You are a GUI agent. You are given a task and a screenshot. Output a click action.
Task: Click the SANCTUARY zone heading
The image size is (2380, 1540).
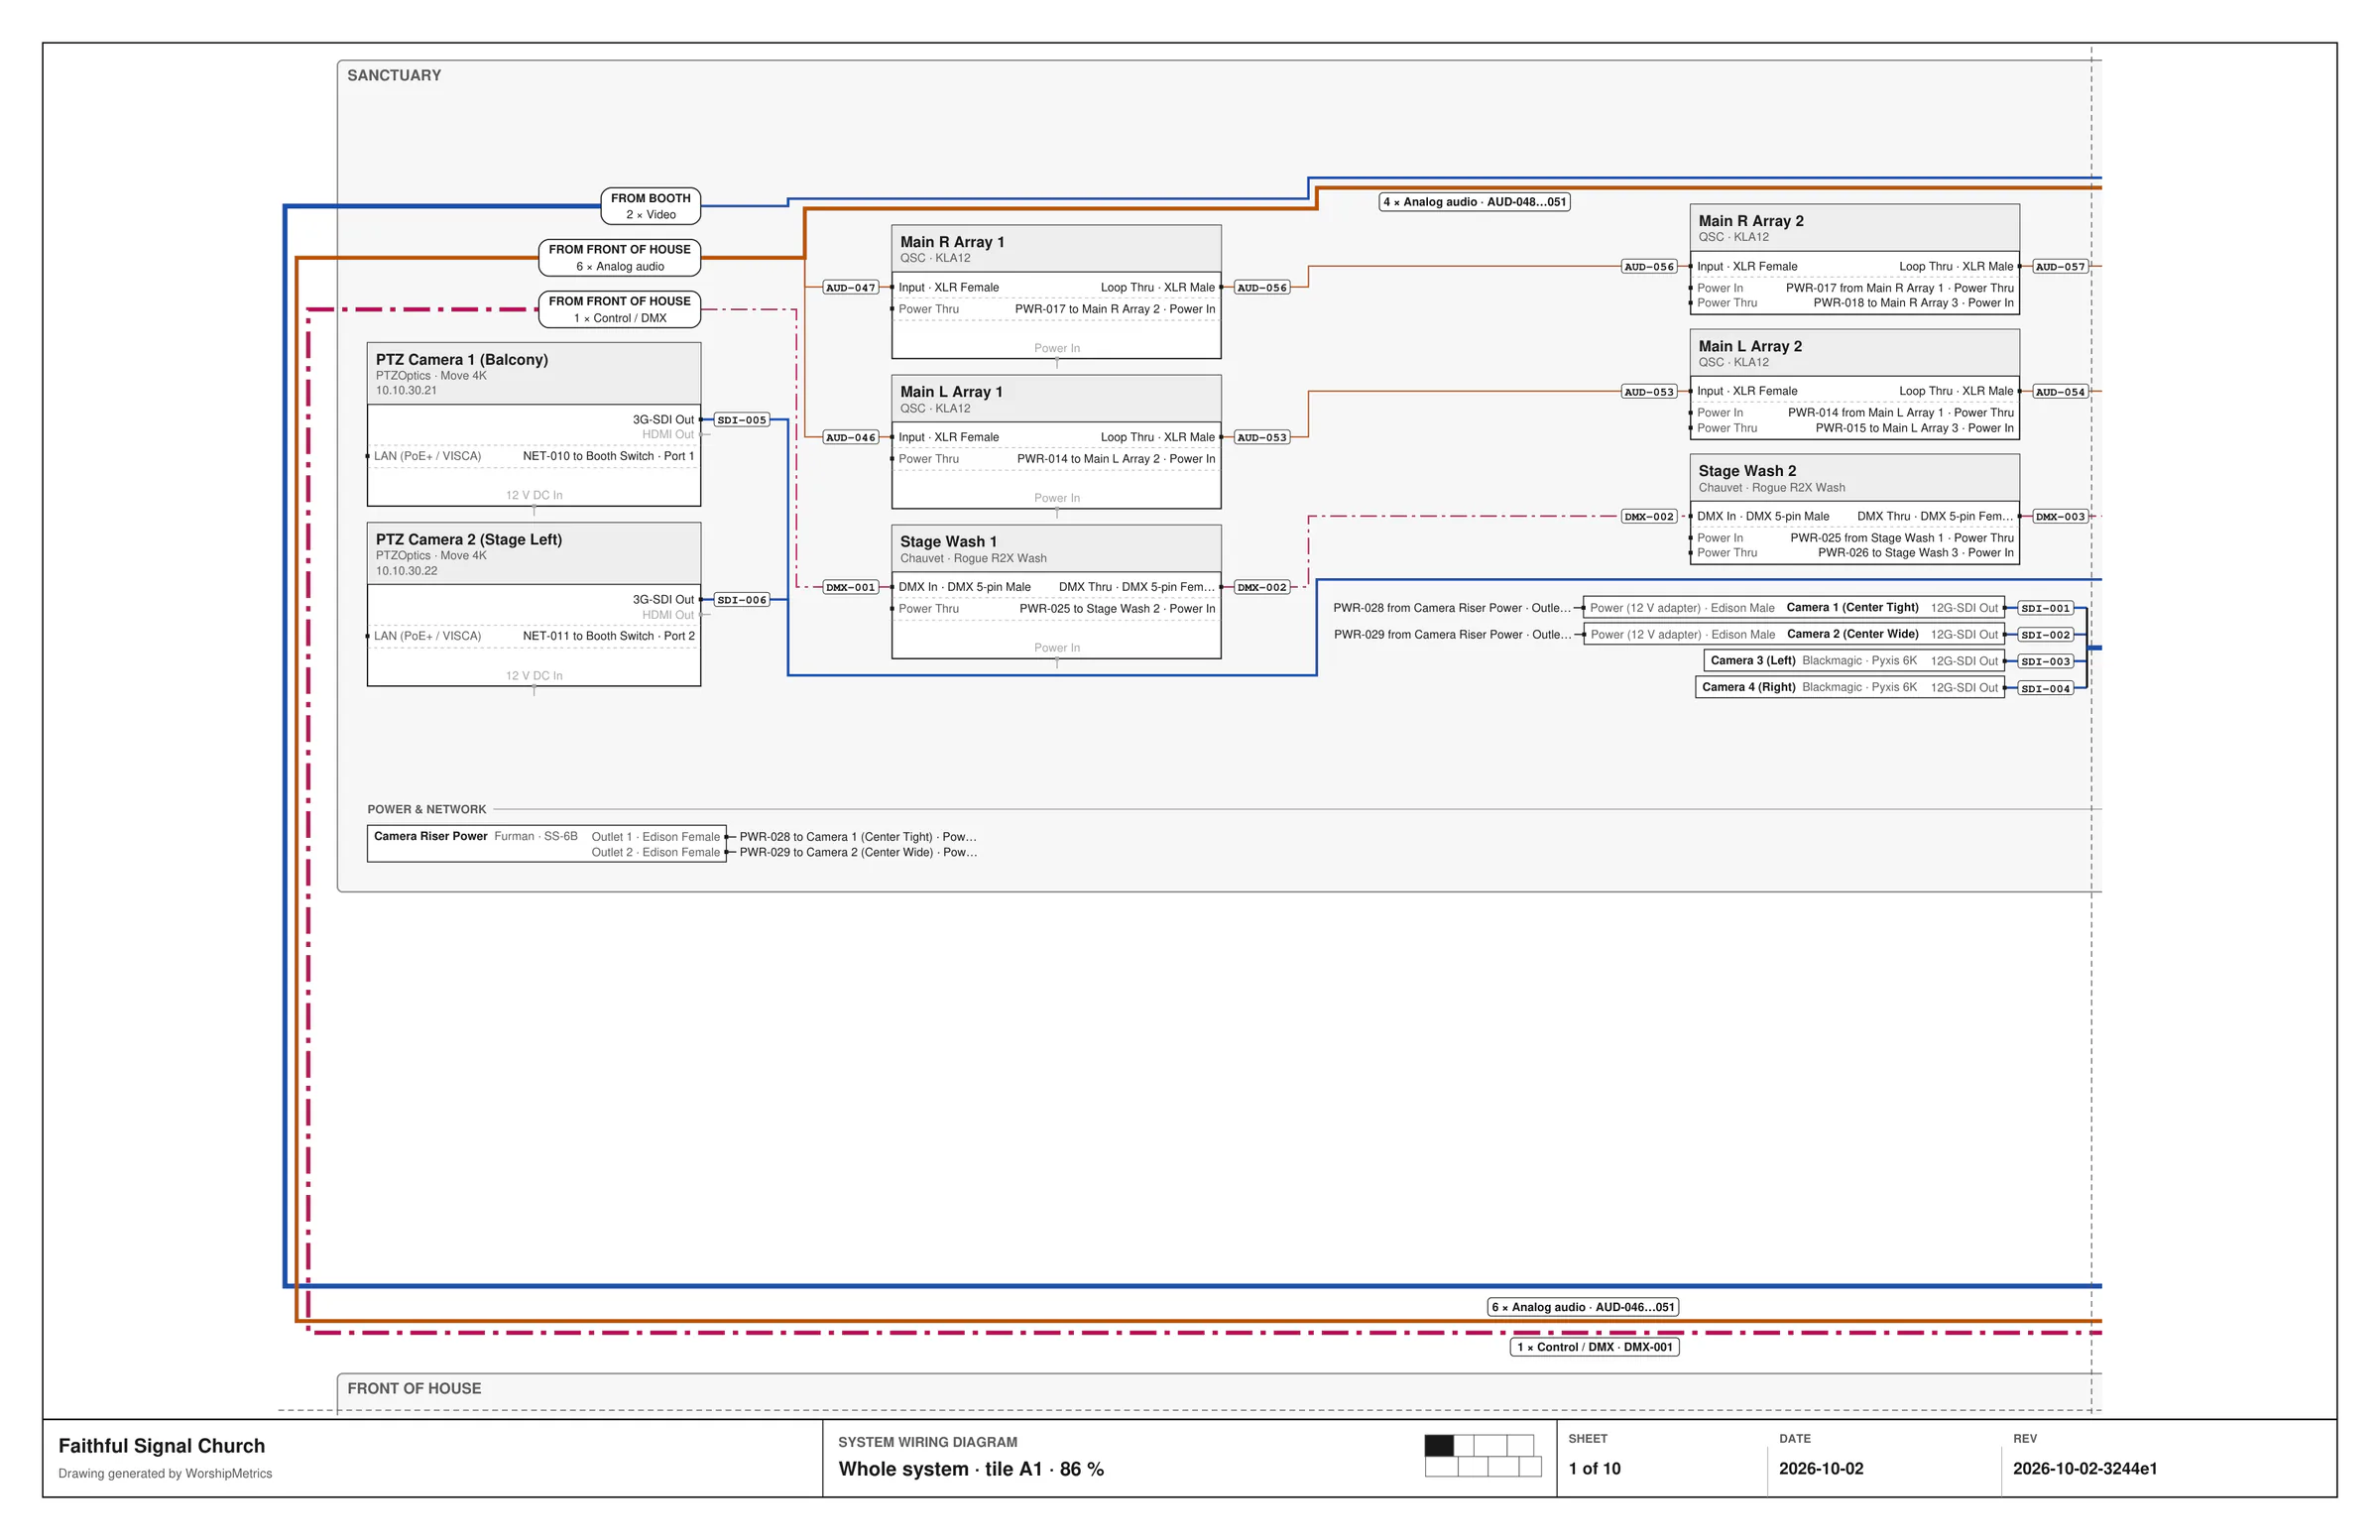coord(394,76)
